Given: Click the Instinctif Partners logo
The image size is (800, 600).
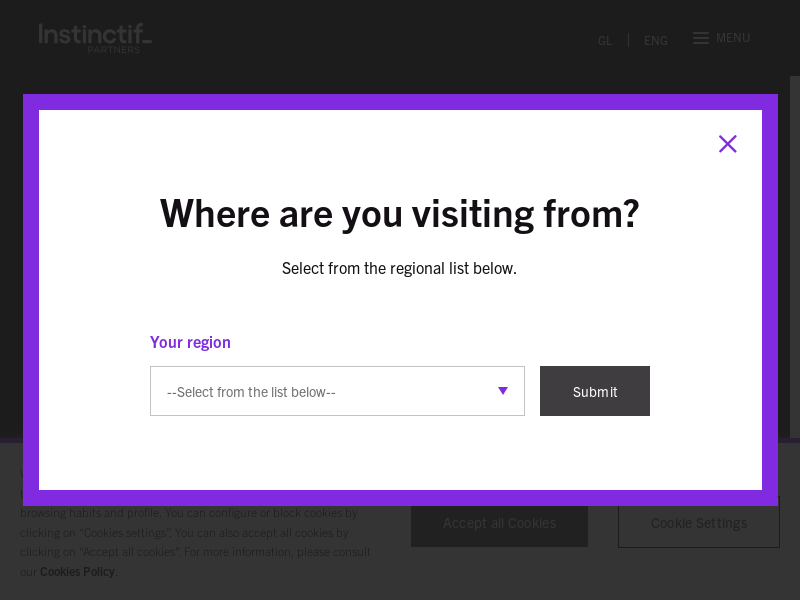Looking at the screenshot, I should pos(95,37).
